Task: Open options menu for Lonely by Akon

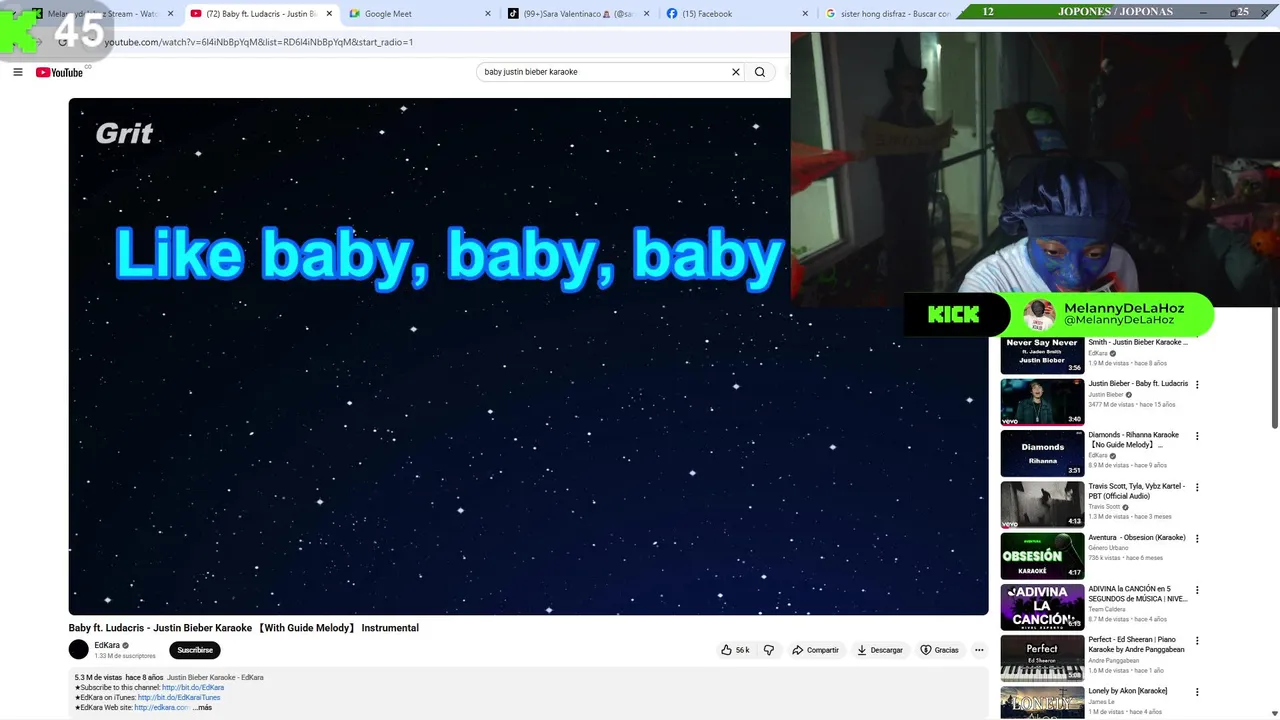Action: pyautogui.click(x=1197, y=692)
